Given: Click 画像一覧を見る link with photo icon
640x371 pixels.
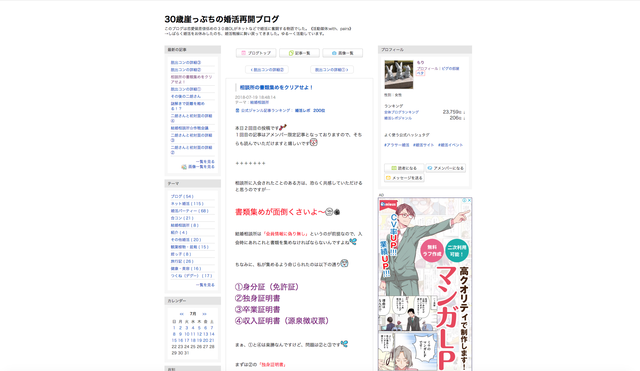Looking at the screenshot, I should (198, 167).
